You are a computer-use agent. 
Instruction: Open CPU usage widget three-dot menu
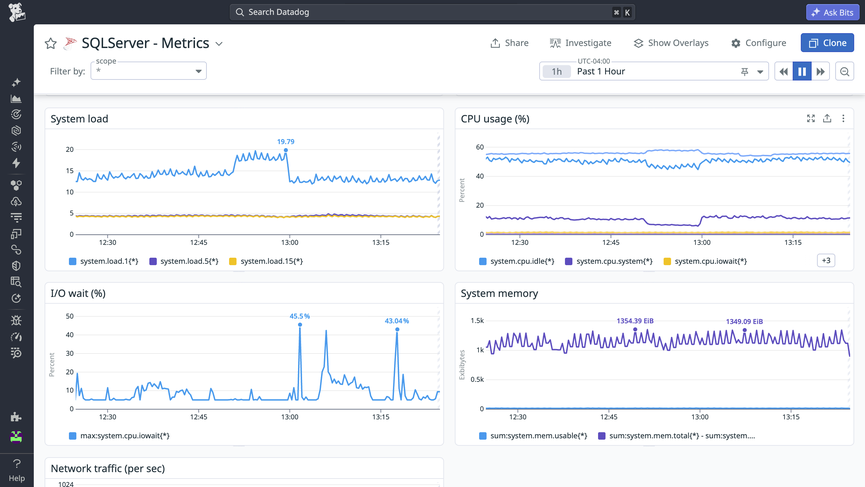coord(843,119)
